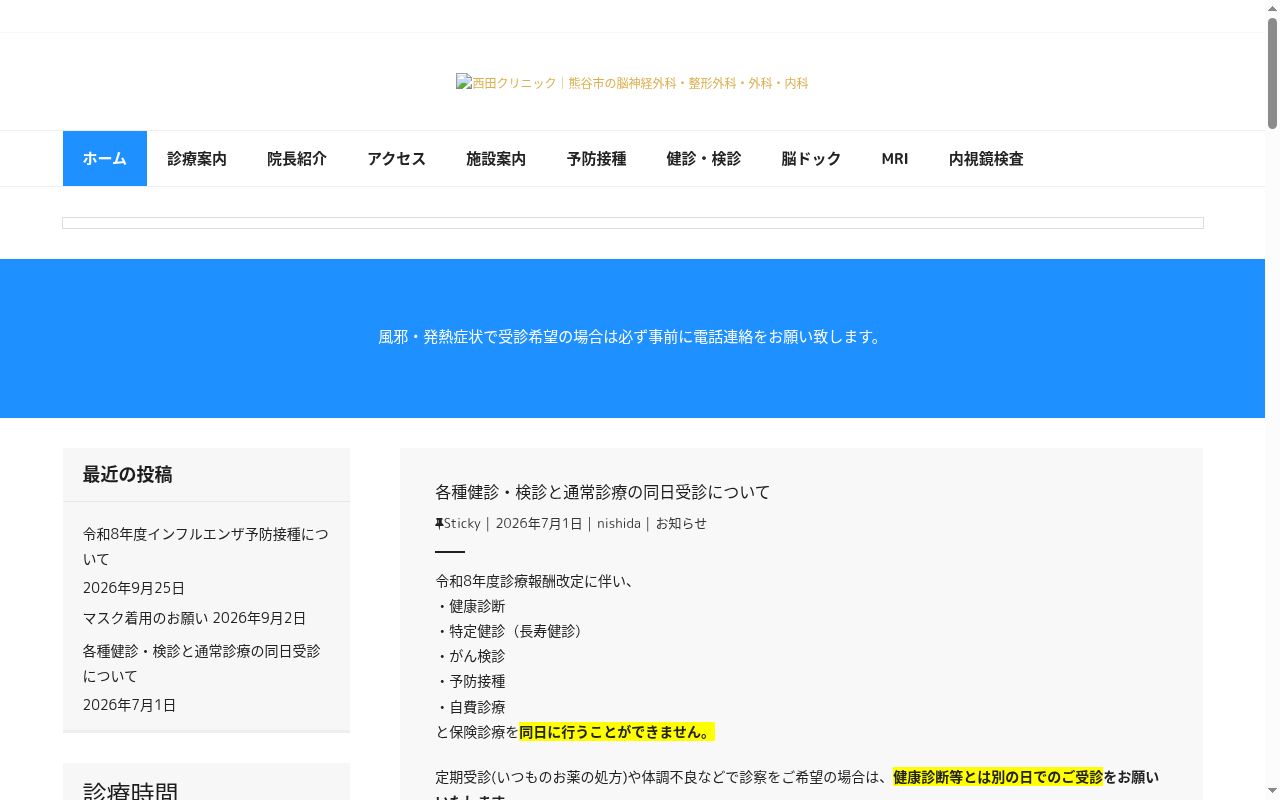
Task: Select MRI in the navigation menu
Action: pos(895,158)
